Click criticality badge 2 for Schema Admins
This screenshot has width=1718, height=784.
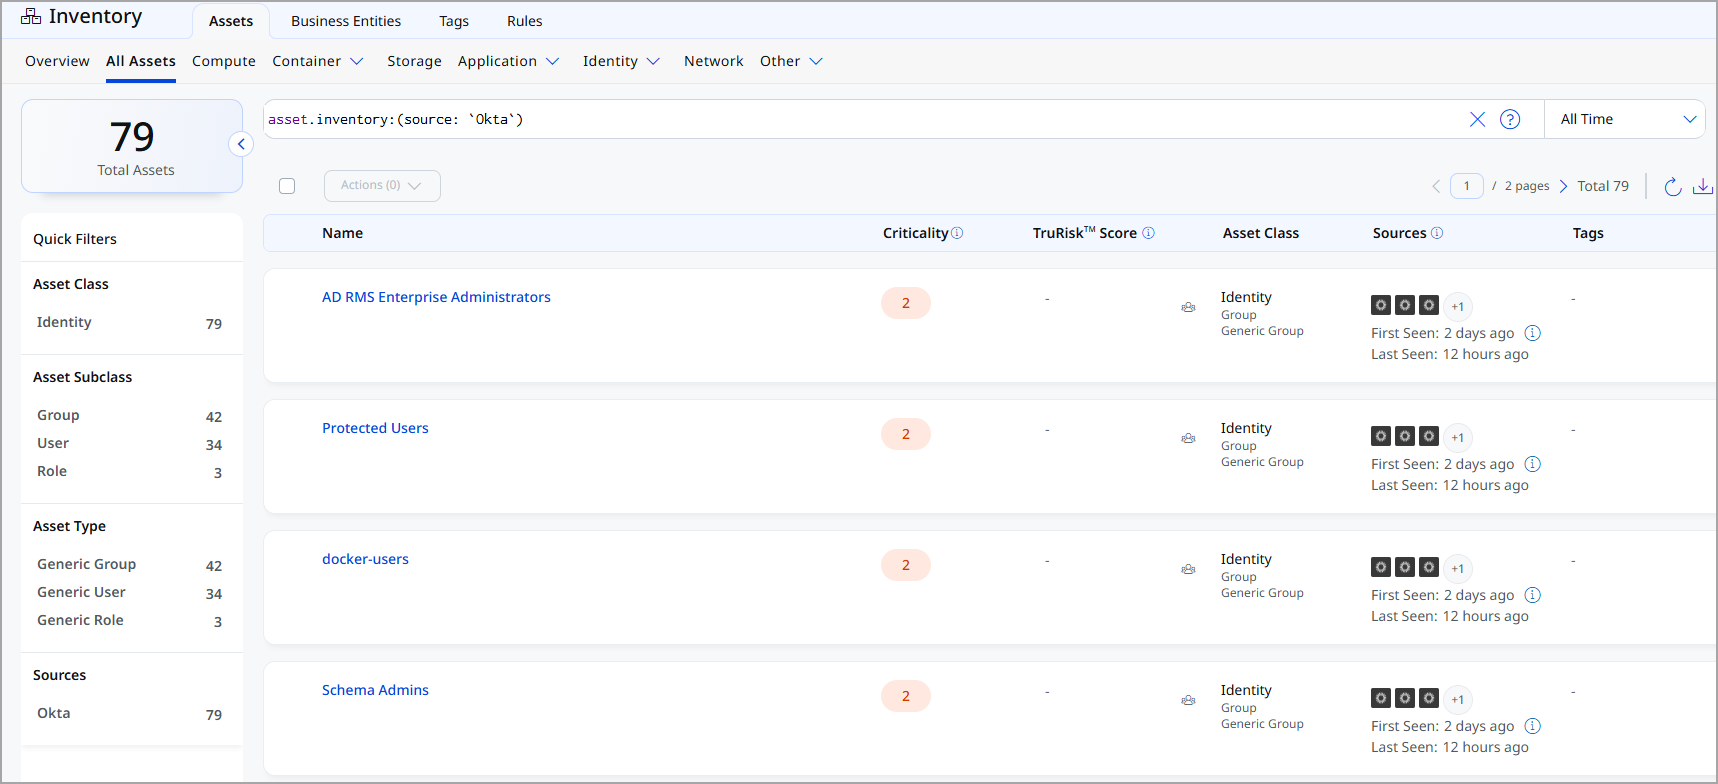906,696
